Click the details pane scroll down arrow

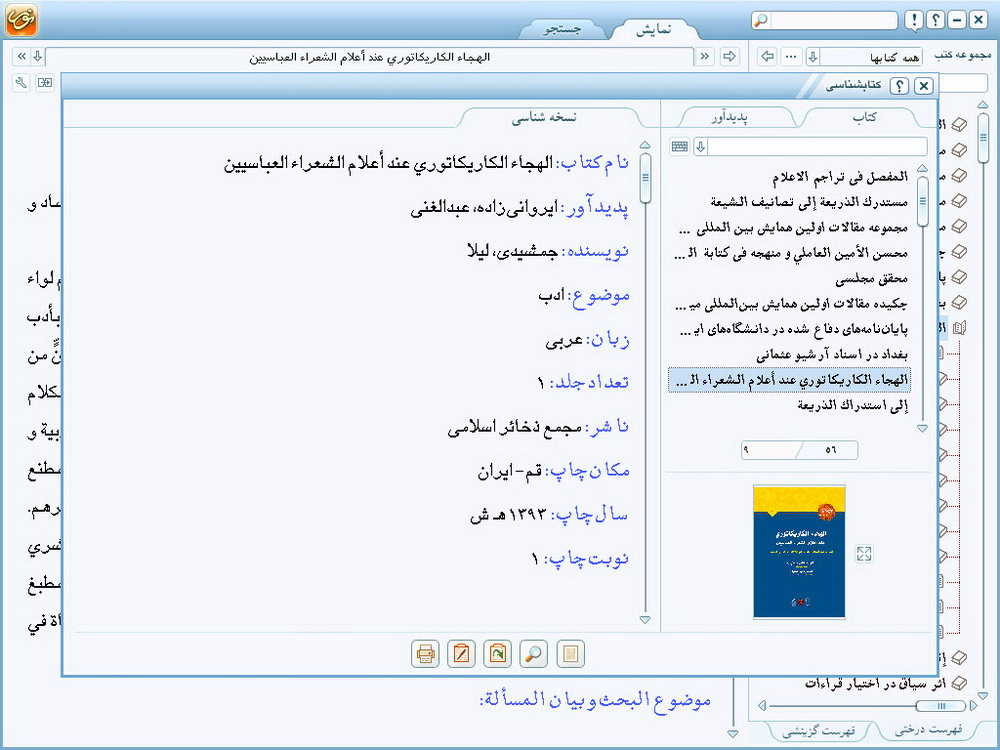pyautogui.click(x=645, y=619)
